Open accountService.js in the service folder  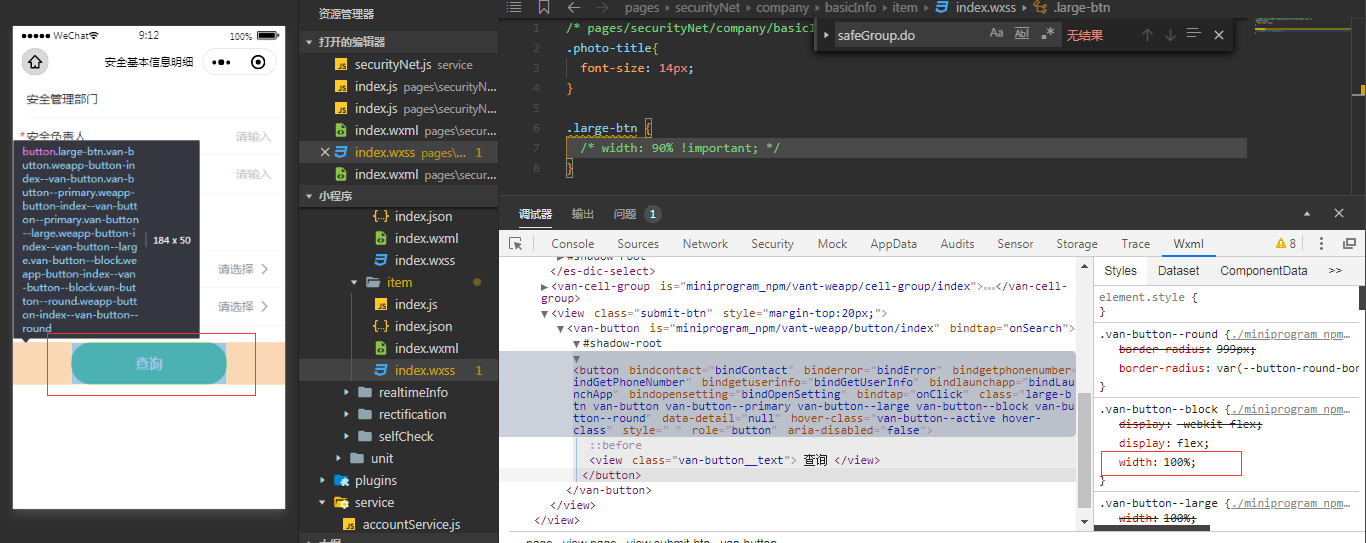tap(399, 524)
